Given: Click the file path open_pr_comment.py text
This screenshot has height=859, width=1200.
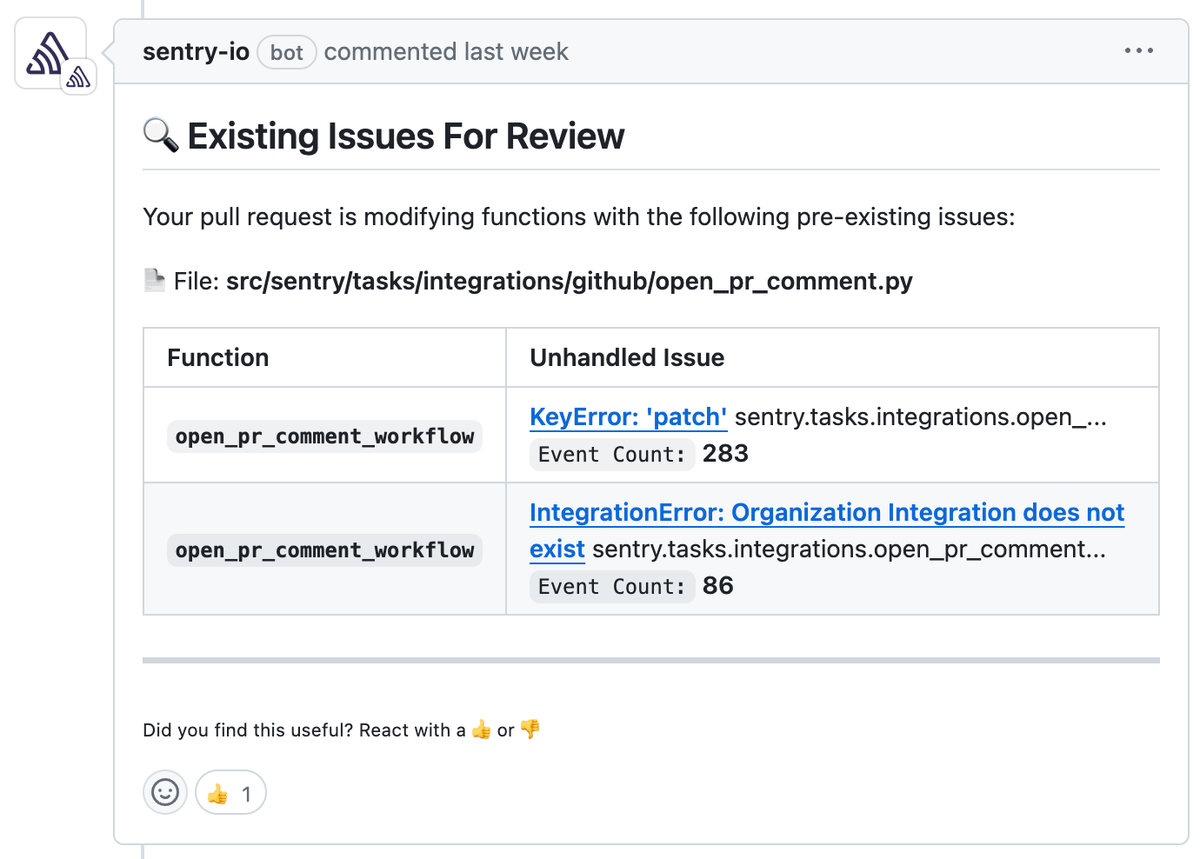Looking at the screenshot, I should tap(569, 281).
